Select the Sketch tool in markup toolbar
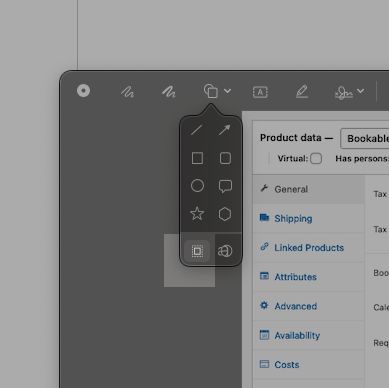The width and height of the screenshot is (389, 388). 127,92
